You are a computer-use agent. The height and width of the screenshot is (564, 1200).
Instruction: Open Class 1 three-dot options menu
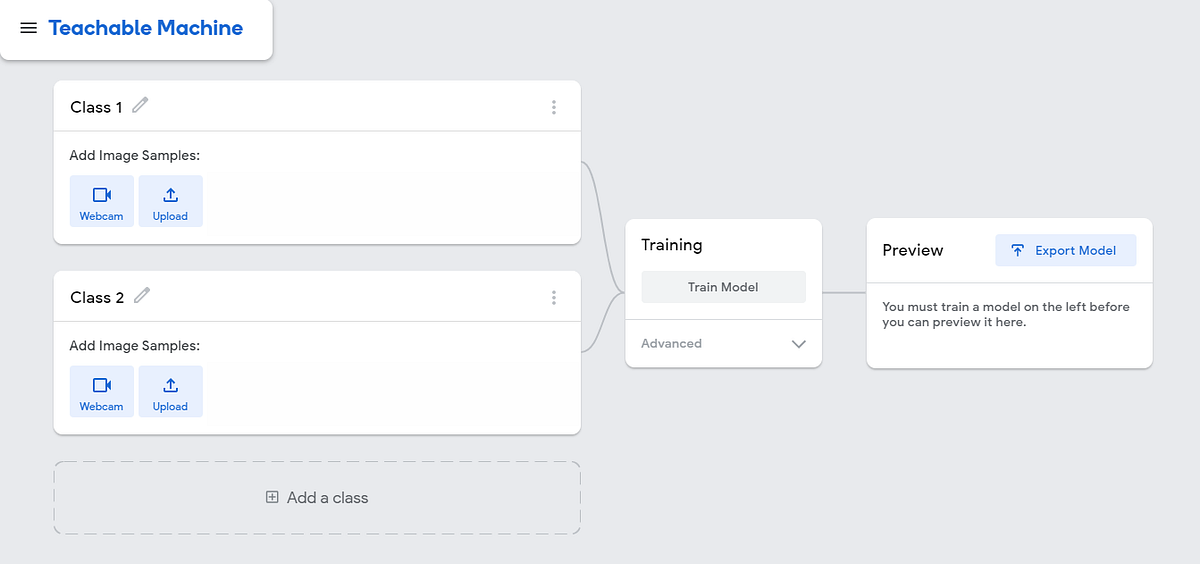(x=554, y=107)
